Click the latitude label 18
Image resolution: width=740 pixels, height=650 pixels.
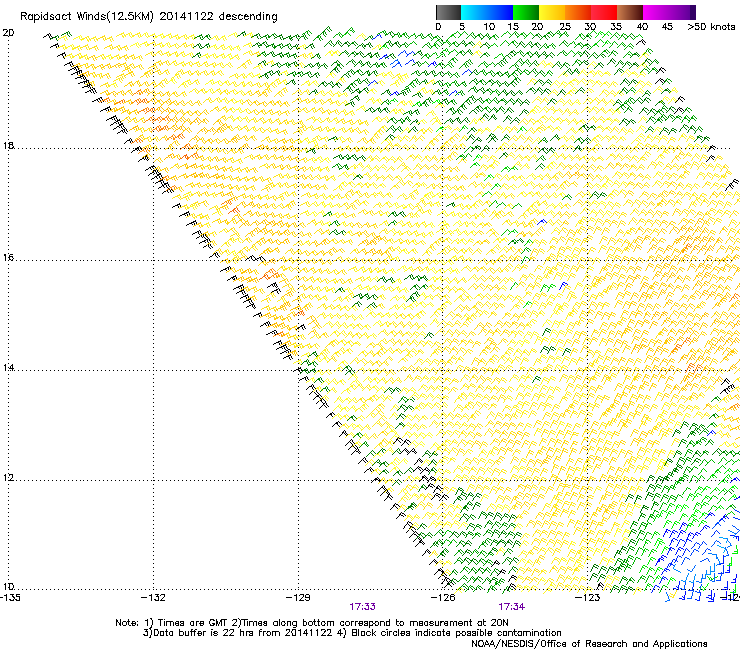[x=8, y=146]
